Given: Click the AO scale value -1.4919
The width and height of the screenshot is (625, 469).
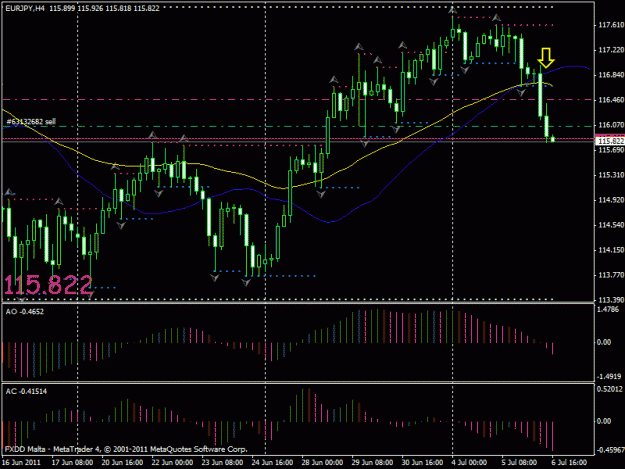Looking at the screenshot, I should (x=610, y=377).
